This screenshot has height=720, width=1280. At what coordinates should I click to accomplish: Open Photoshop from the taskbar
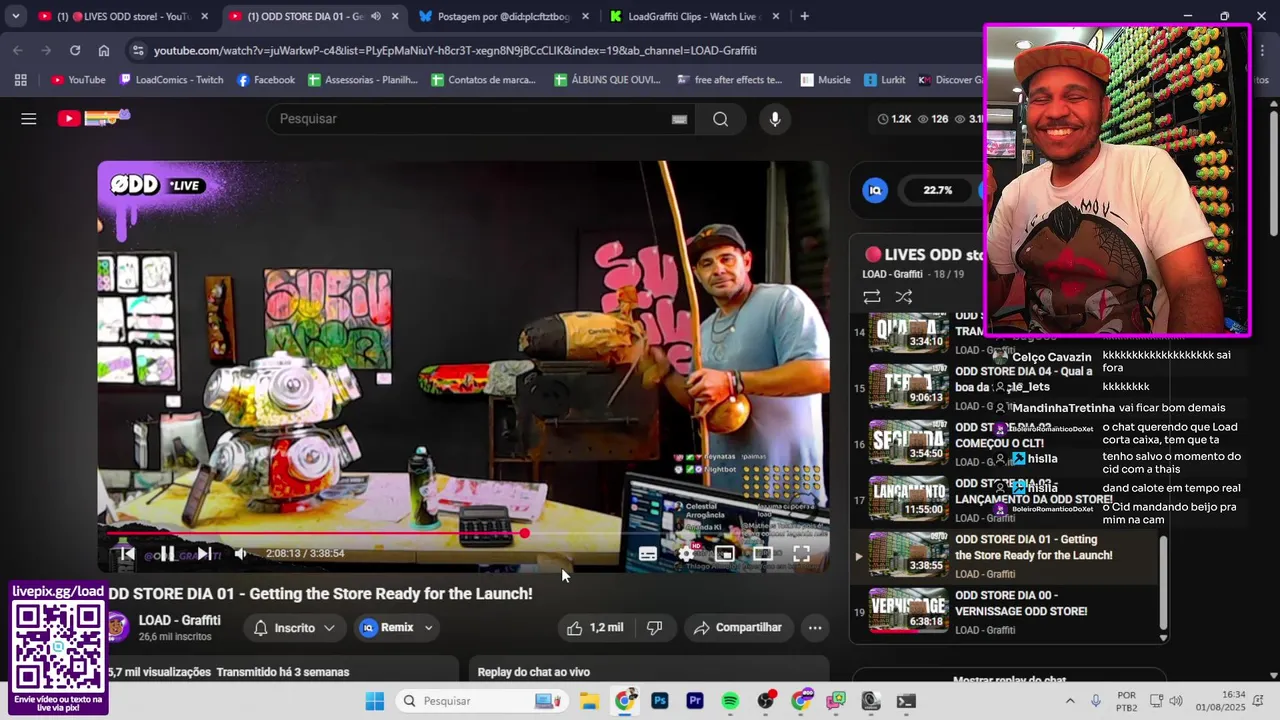[x=660, y=701]
